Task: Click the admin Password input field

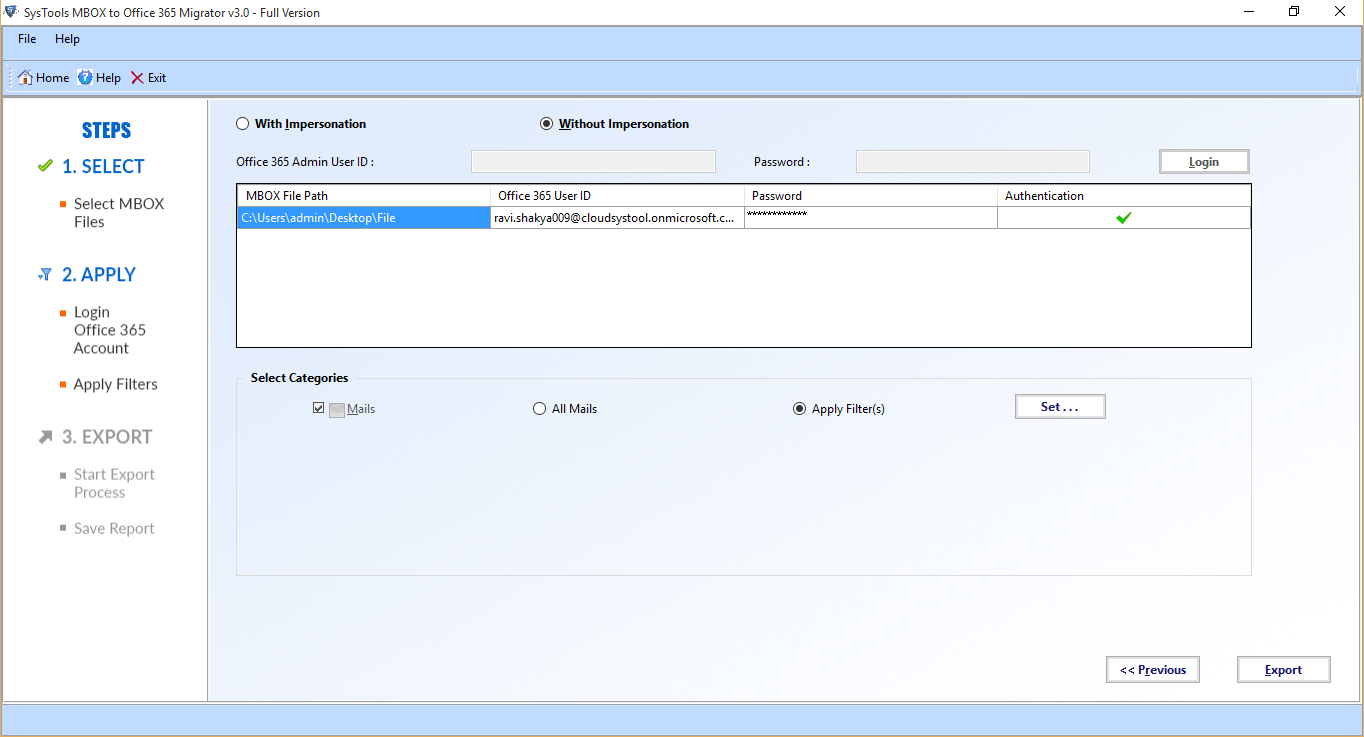Action: point(973,162)
